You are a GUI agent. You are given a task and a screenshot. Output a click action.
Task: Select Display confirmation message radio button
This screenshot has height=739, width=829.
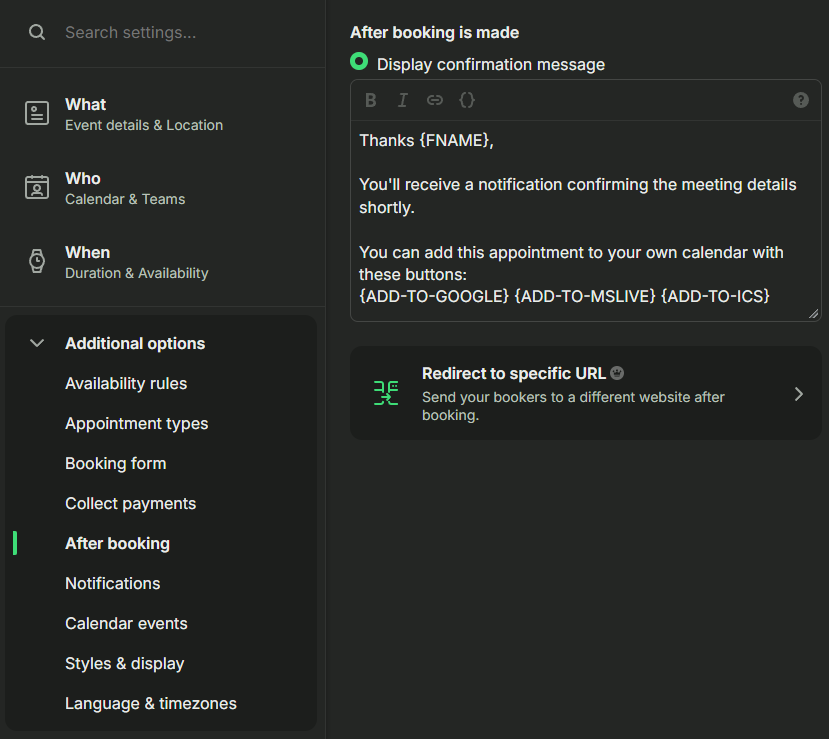(359, 62)
